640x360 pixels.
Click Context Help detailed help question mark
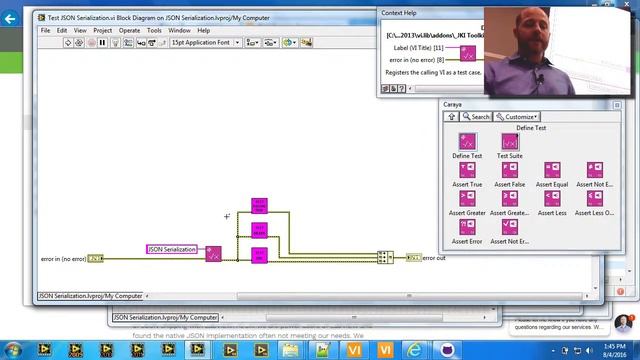[402, 88]
